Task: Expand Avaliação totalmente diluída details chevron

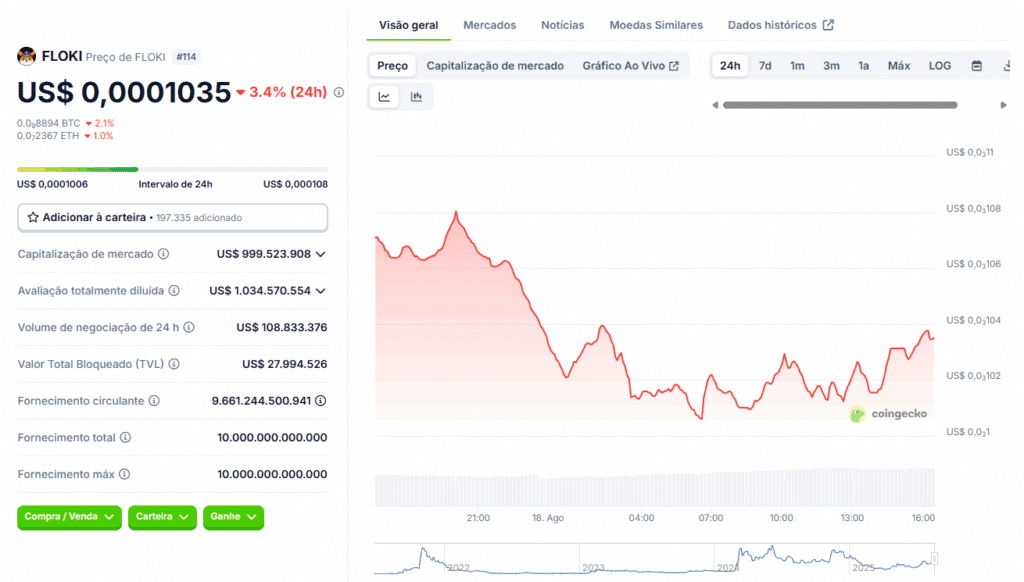Action: [321, 291]
